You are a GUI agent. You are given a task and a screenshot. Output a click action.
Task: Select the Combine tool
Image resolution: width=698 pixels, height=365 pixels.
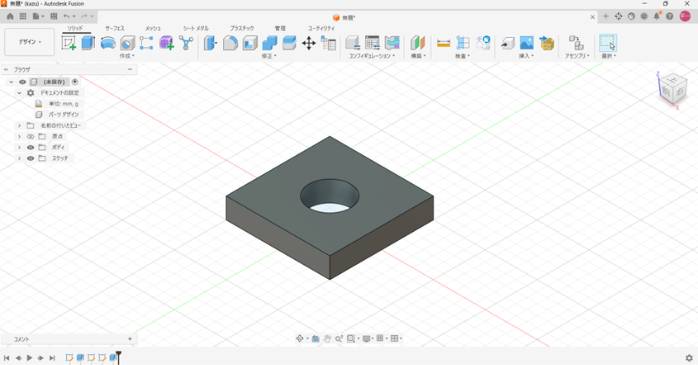click(x=269, y=43)
